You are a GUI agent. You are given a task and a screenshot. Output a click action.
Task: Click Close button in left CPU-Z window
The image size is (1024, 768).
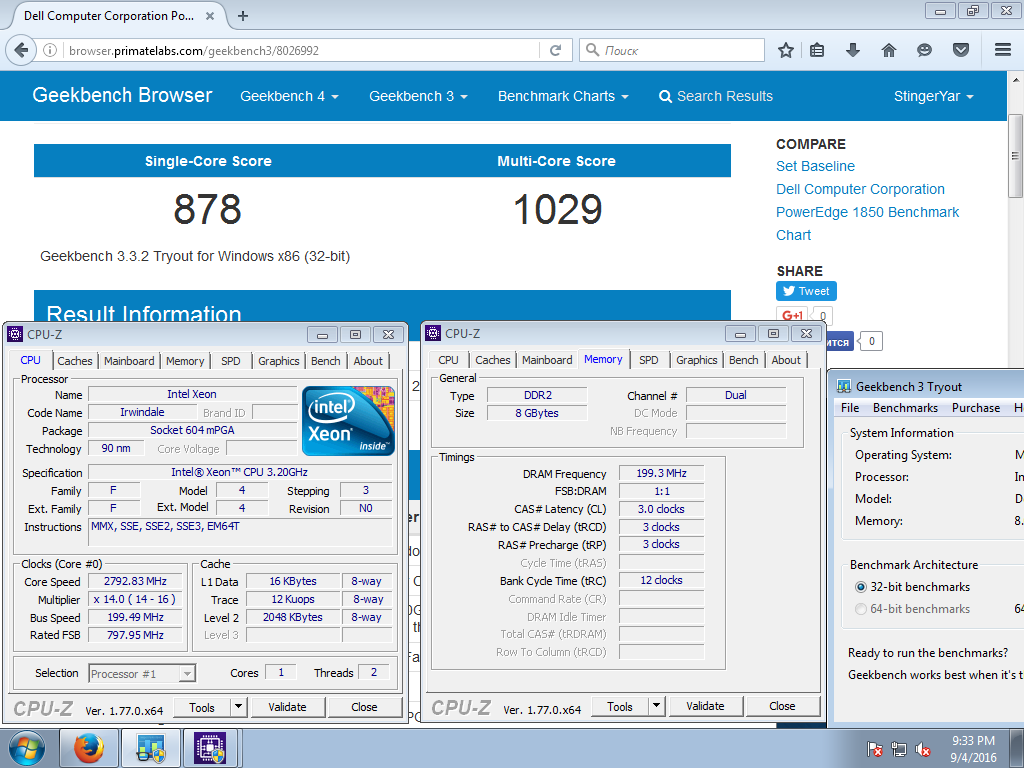click(364, 707)
